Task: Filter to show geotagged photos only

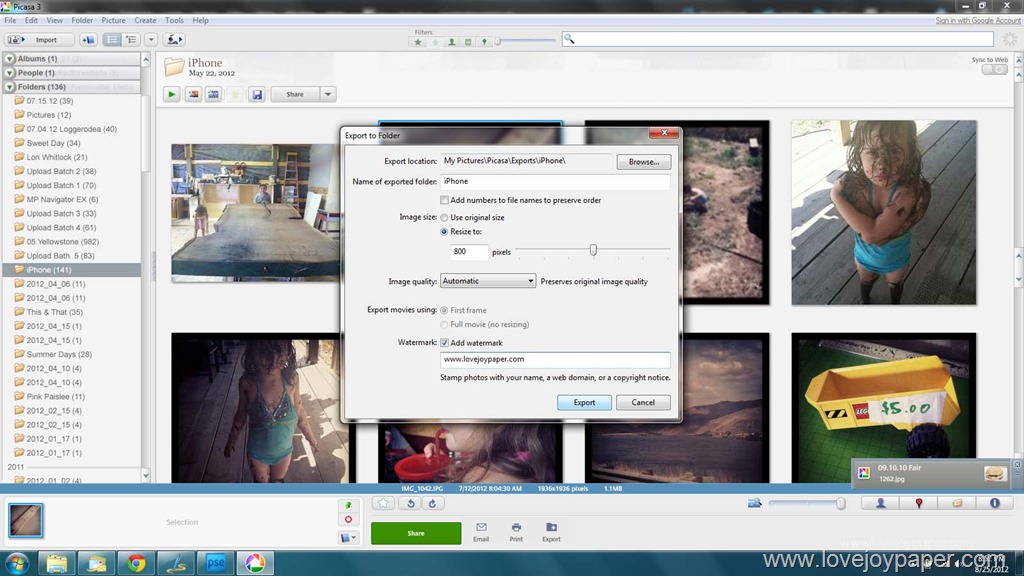Action: pos(484,42)
